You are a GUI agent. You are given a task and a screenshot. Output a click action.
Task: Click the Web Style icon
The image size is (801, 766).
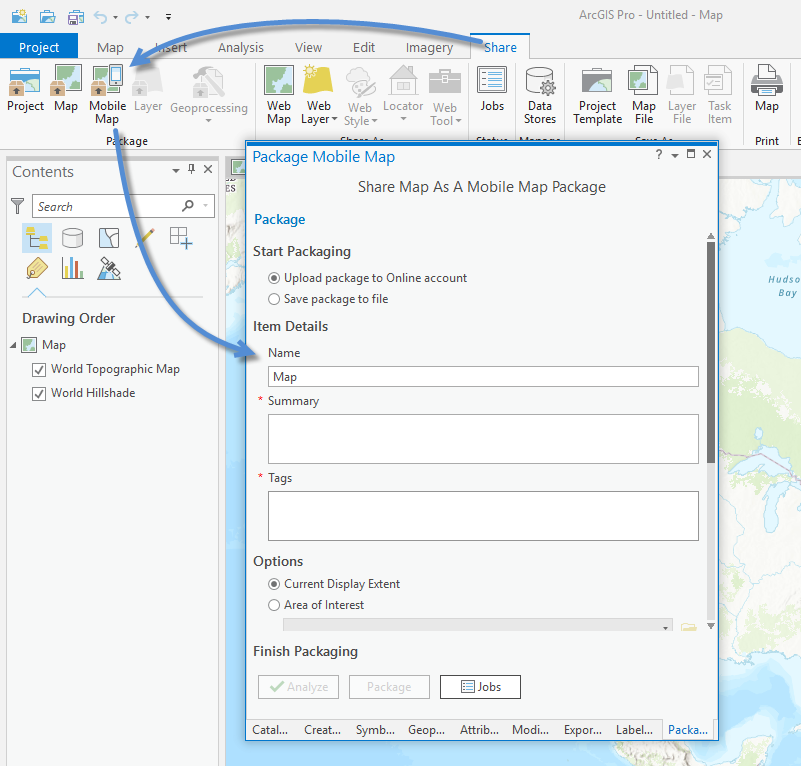point(360,82)
